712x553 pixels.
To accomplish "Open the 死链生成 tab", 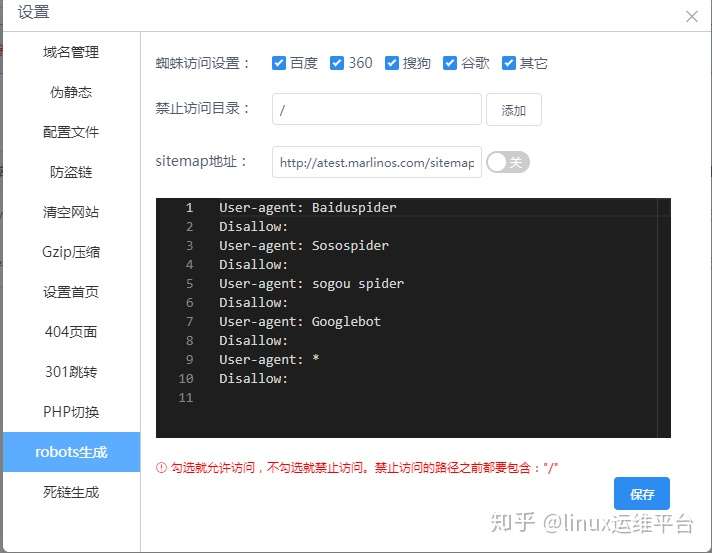I will coord(71,492).
